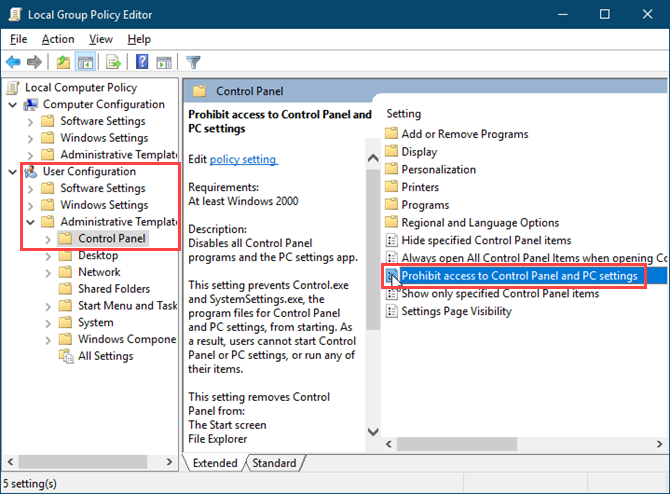This screenshot has height=494, width=670.
Task: Expand Windows Settings under Computer Configuration
Action: click(x=30, y=138)
